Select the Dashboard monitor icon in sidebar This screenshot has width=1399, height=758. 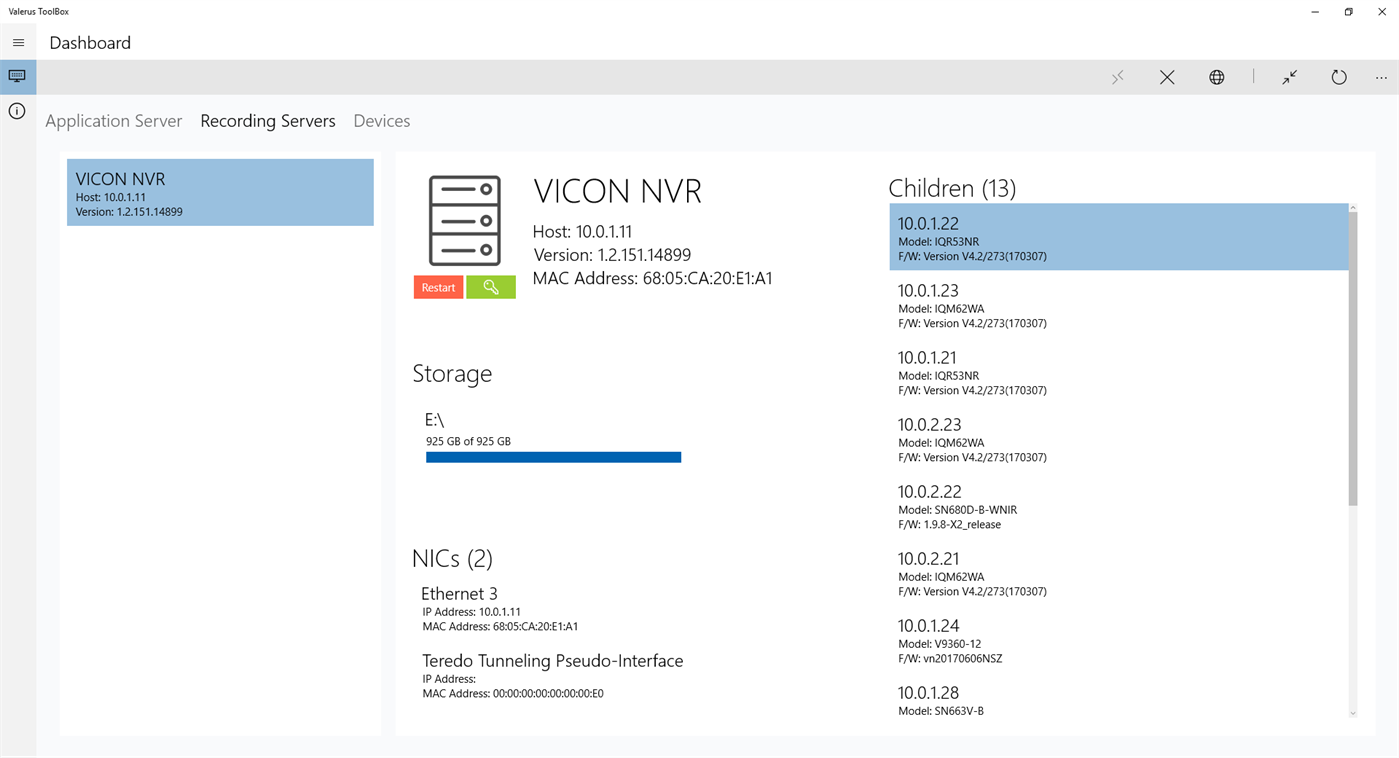tap(17, 76)
